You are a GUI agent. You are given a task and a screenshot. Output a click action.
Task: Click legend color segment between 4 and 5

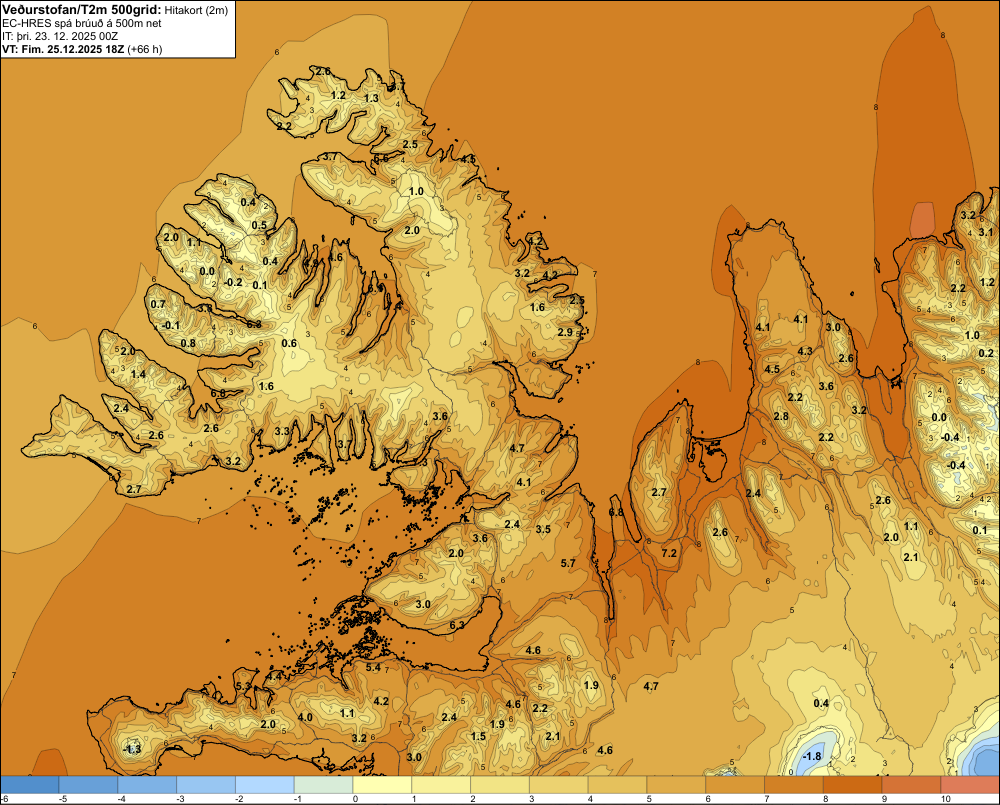pyautogui.click(x=617, y=784)
